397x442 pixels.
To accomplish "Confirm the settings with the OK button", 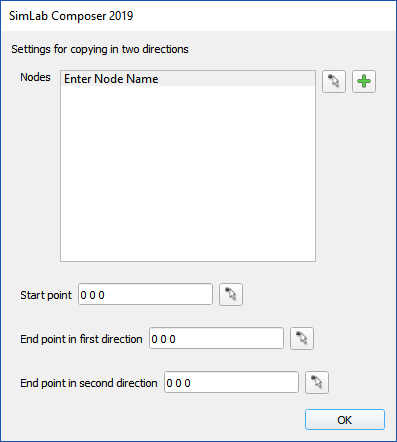I will pyautogui.click(x=345, y=420).
